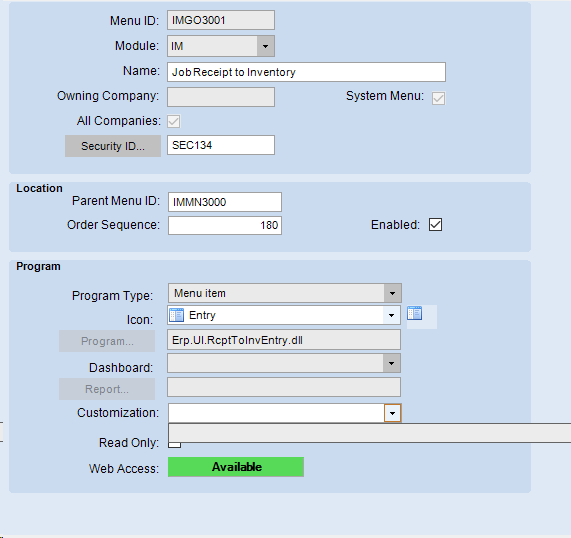
Task: Open the Icon dropdown arrow
Action: pyautogui.click(x=391, y=315)
